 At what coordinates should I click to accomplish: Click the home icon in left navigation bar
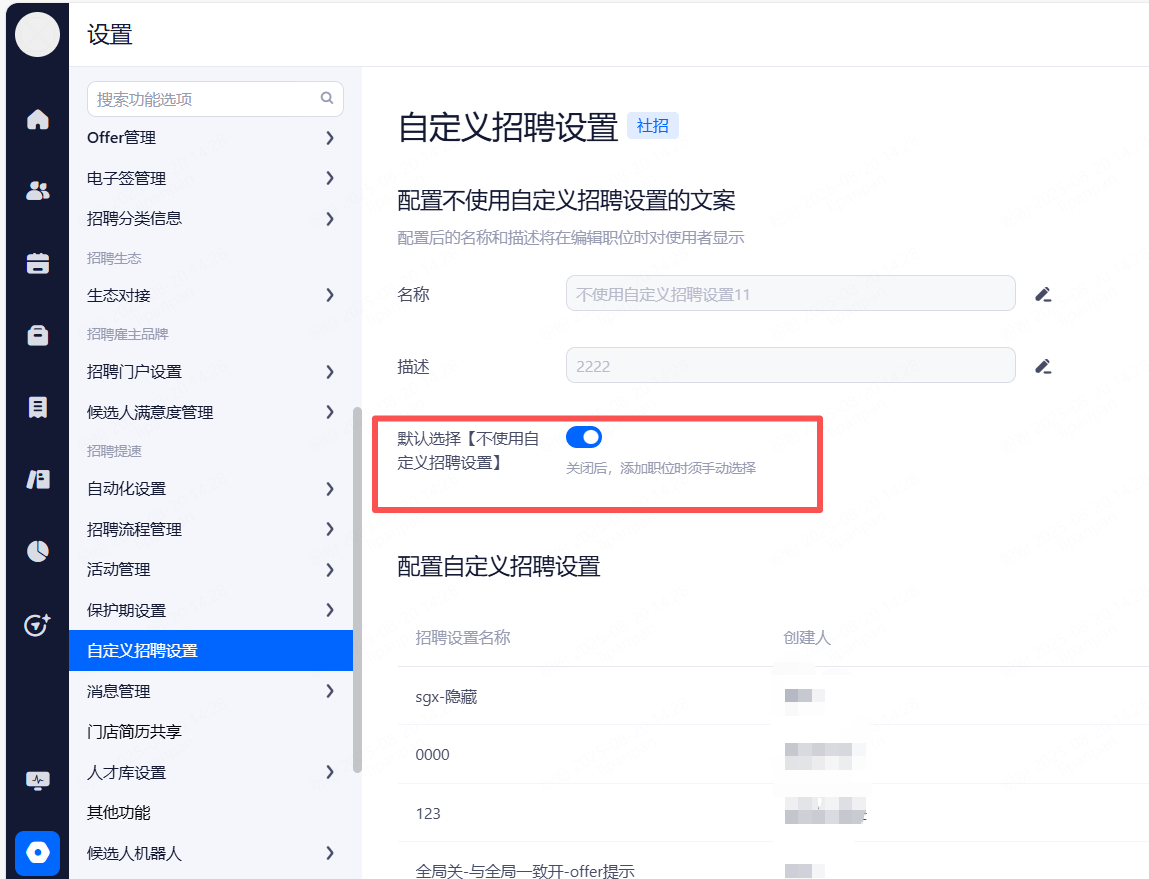tap(38, 120)
